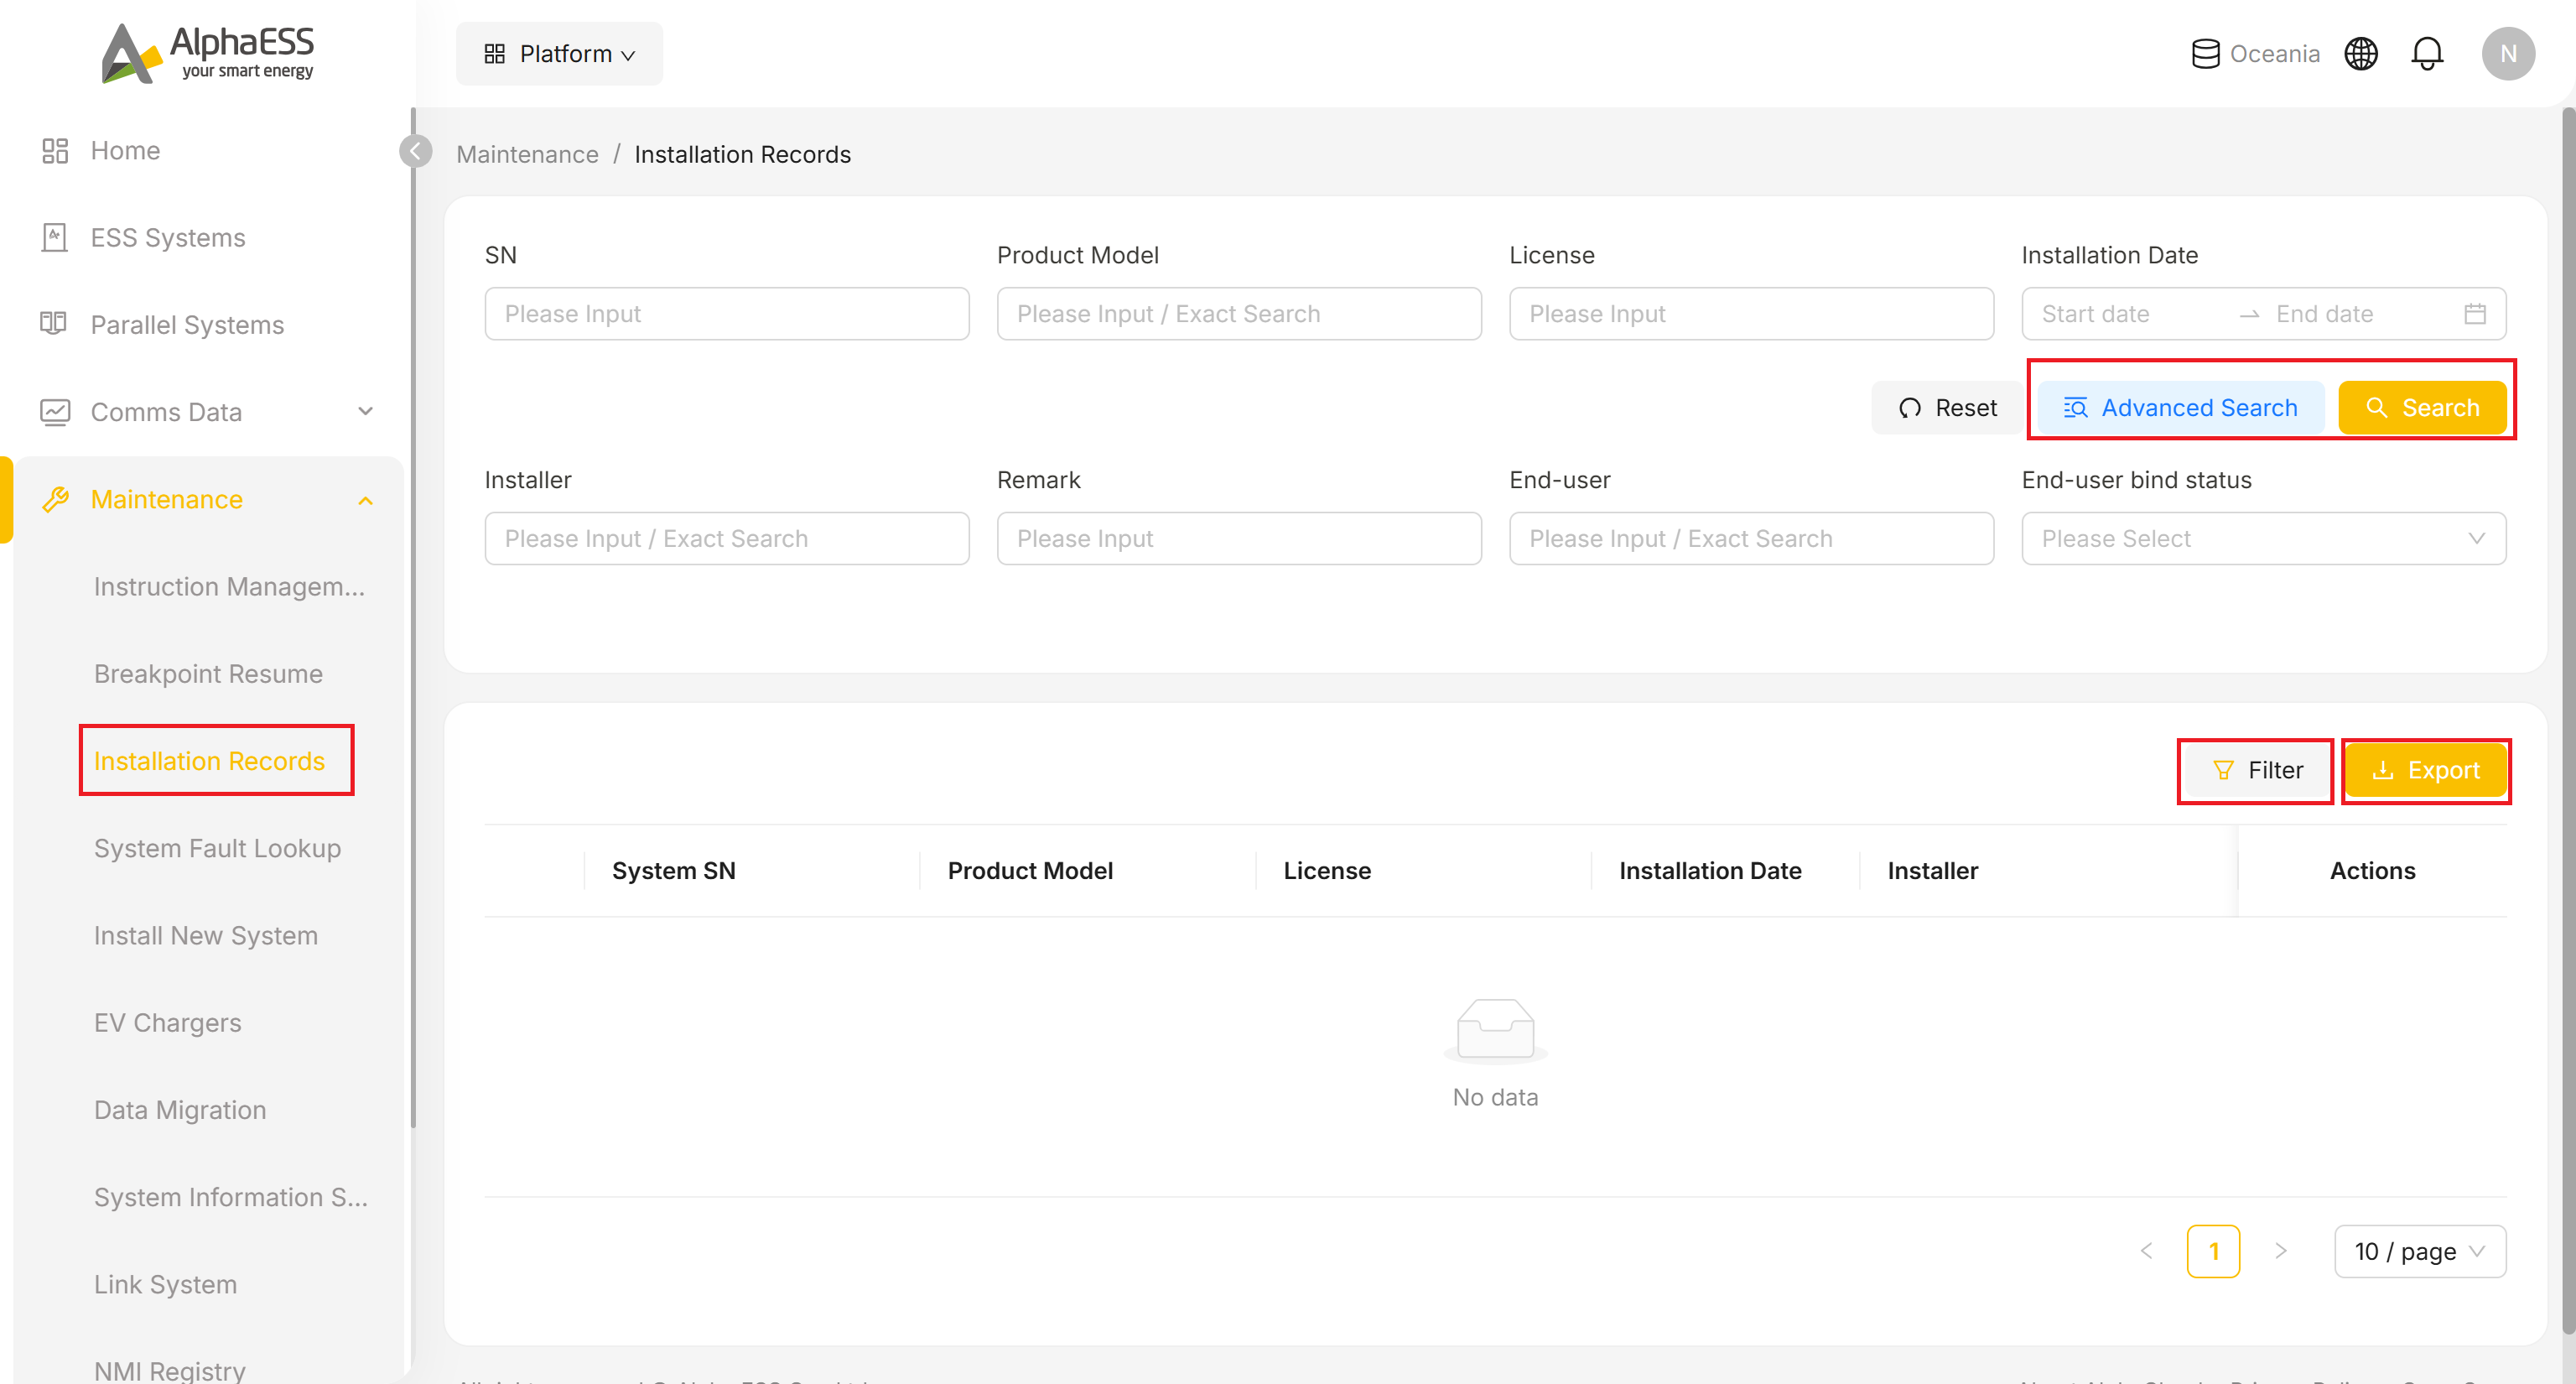The height and width of the screenshot is (1384, 2576).
Task: Click the user avatar N
Action: (2508, 54)
